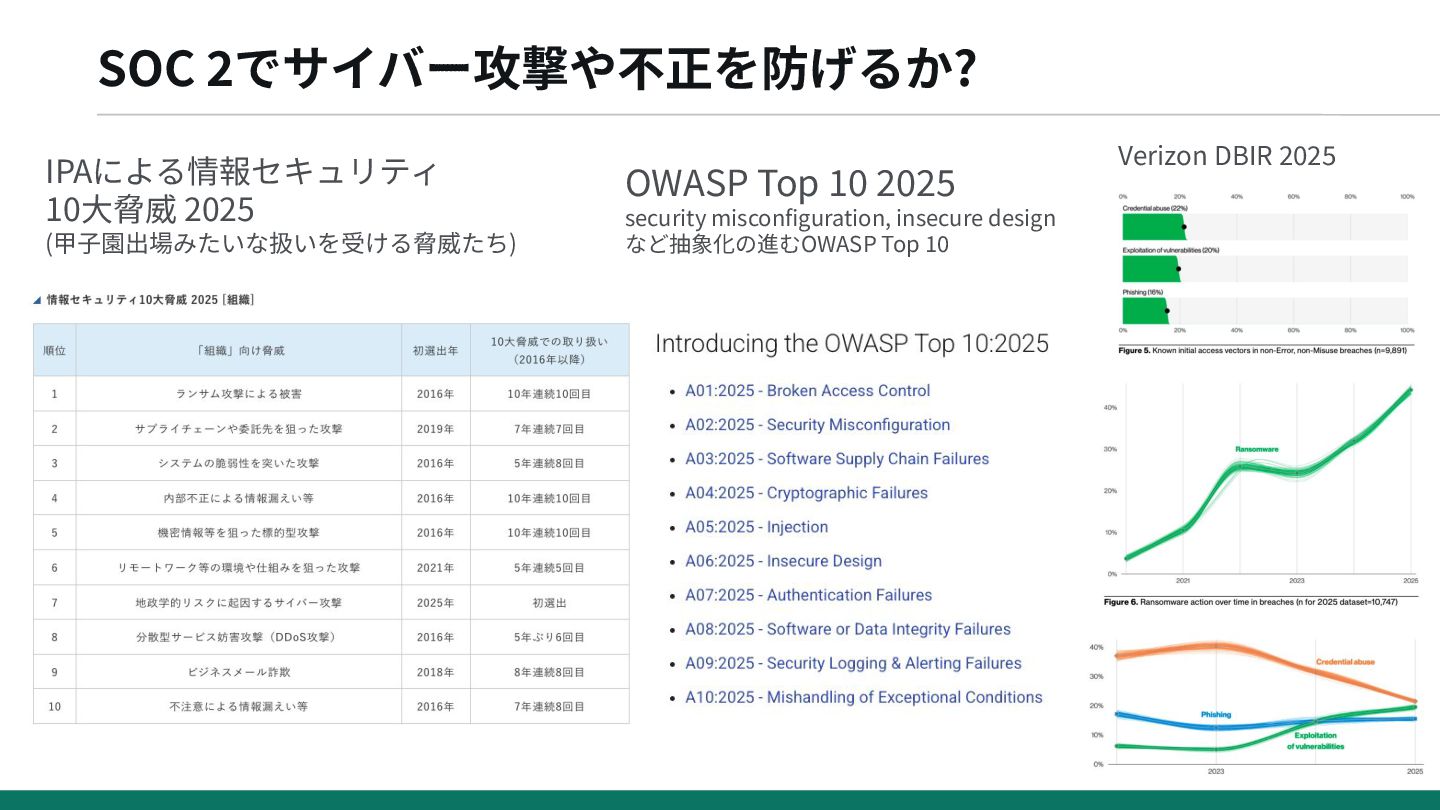Screen dimensions: 1440x810
Task: Click the 初選出年 column header
Action: point(436,350)
